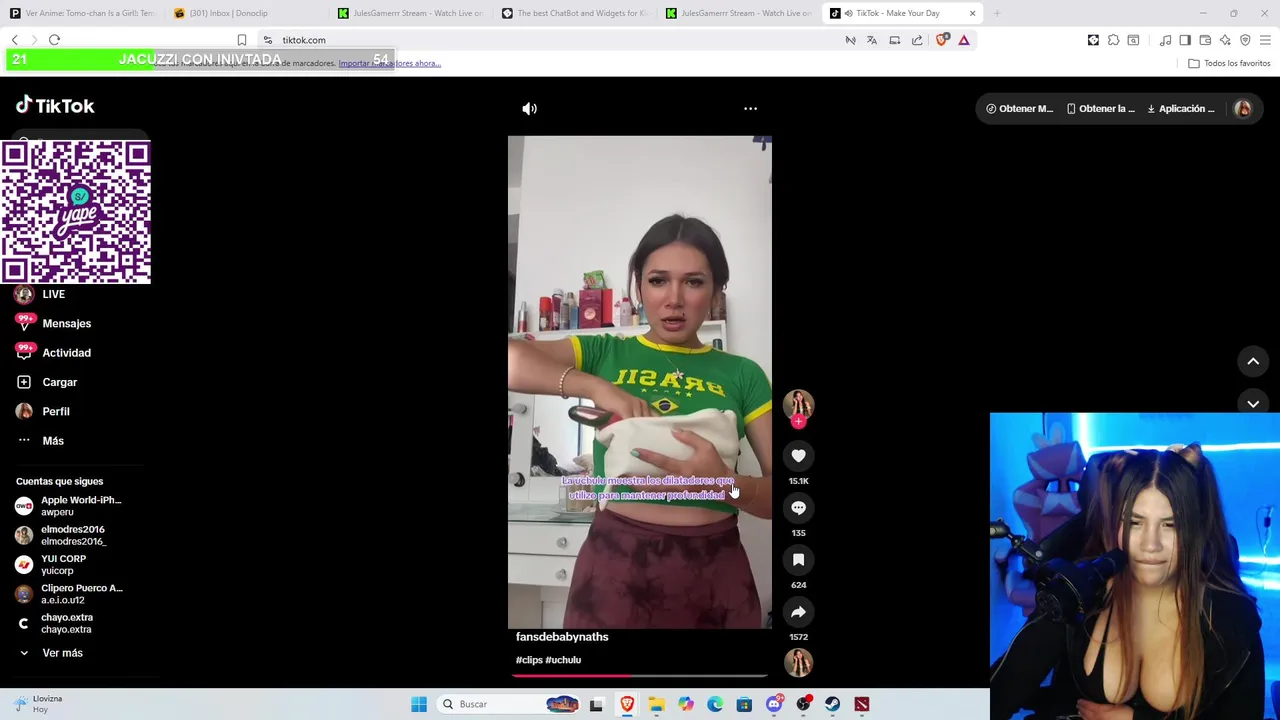Image resolution: width=1280 pixels, height=720 pixels.
Task: Click the Aplicación download button
Action: (x=1180, y=109)
